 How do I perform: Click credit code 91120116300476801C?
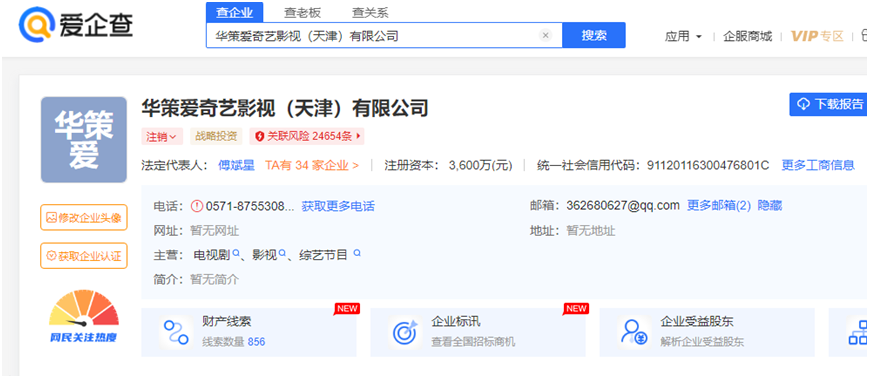coord(708,165)
